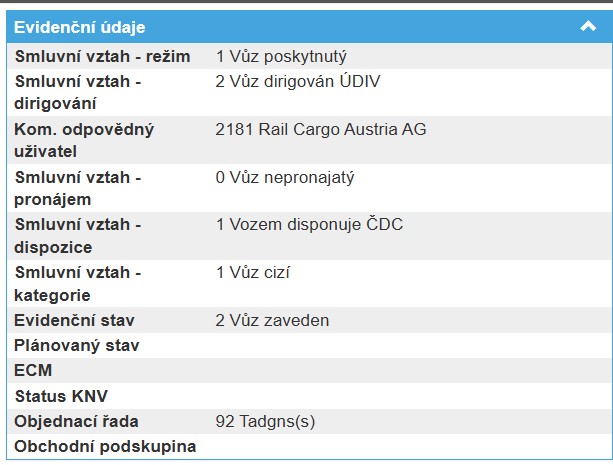This screenshot has width=613, height=465.
Task: Collapse the Evidenční údaje panel chevron
Action: [588, 27]
